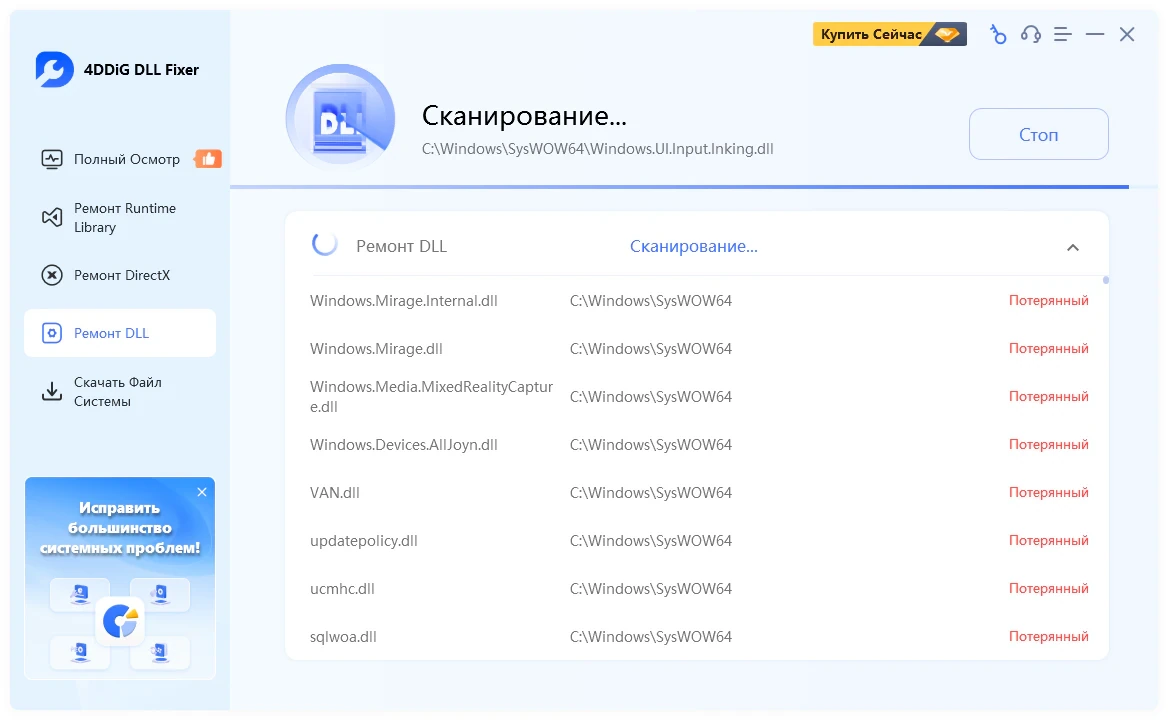Viewport: 1168px width, 720px height.
Task: Click Потерянный status for Windows.Devices.AllJoyn.dll
Action: click(x=1049, y=445)
